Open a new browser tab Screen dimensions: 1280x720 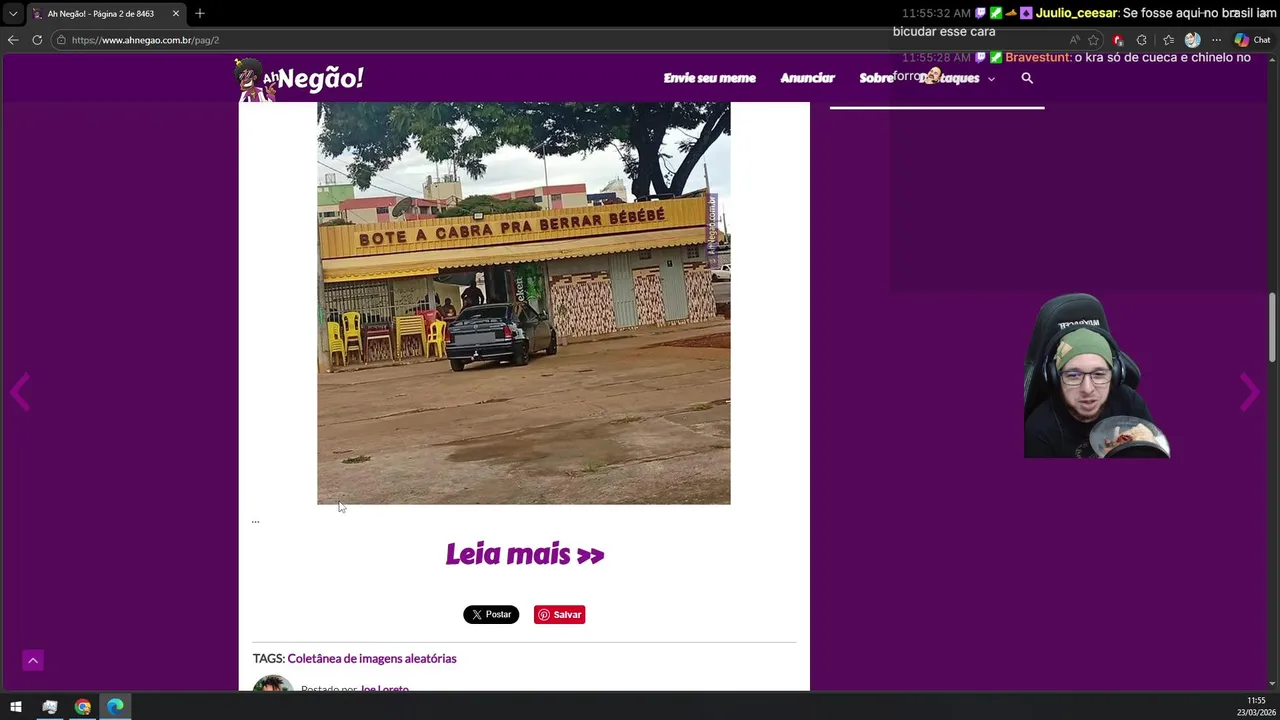[x=200, y=14]
